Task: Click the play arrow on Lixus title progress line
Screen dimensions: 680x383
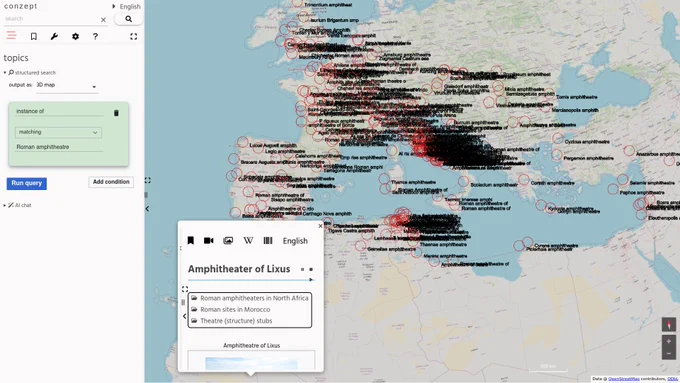Action: pyautogui.click(x=311, y=280)
